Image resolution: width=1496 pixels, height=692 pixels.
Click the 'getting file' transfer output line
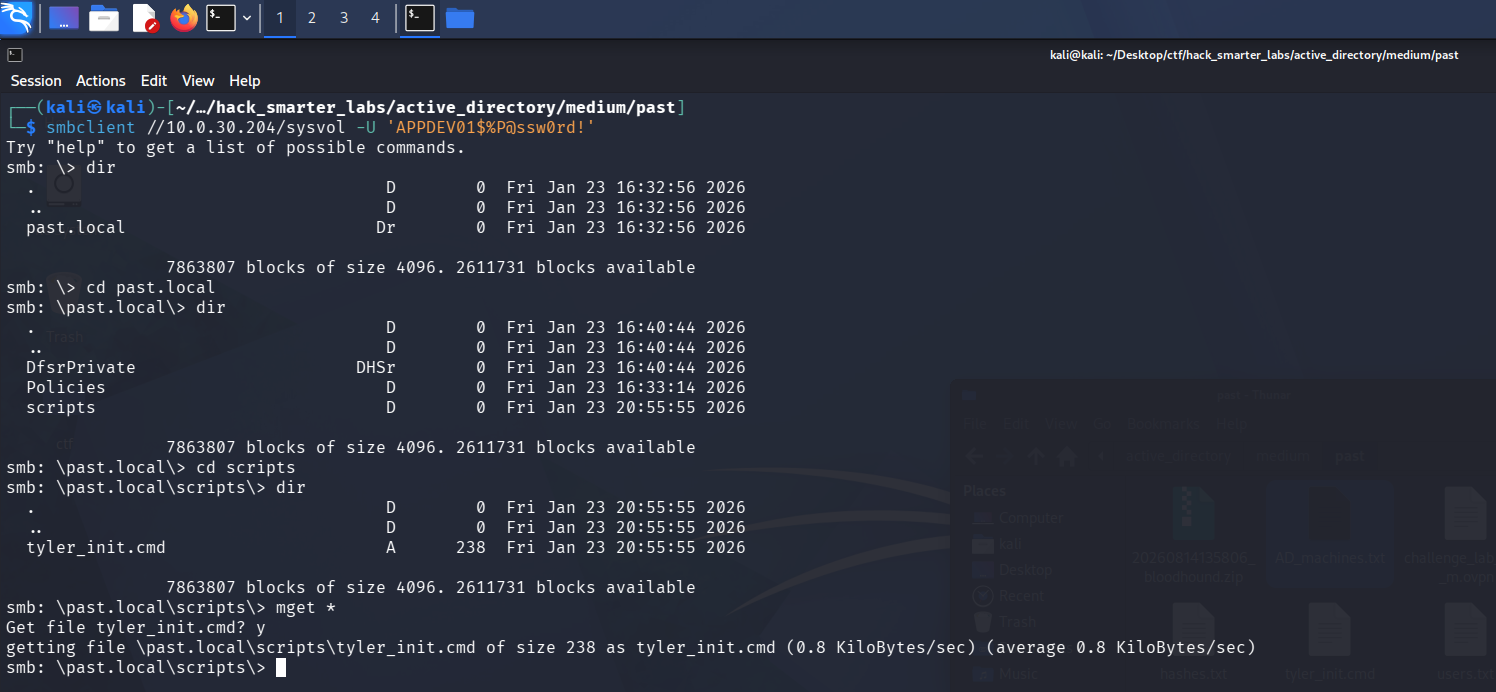(x=630, y=647)
